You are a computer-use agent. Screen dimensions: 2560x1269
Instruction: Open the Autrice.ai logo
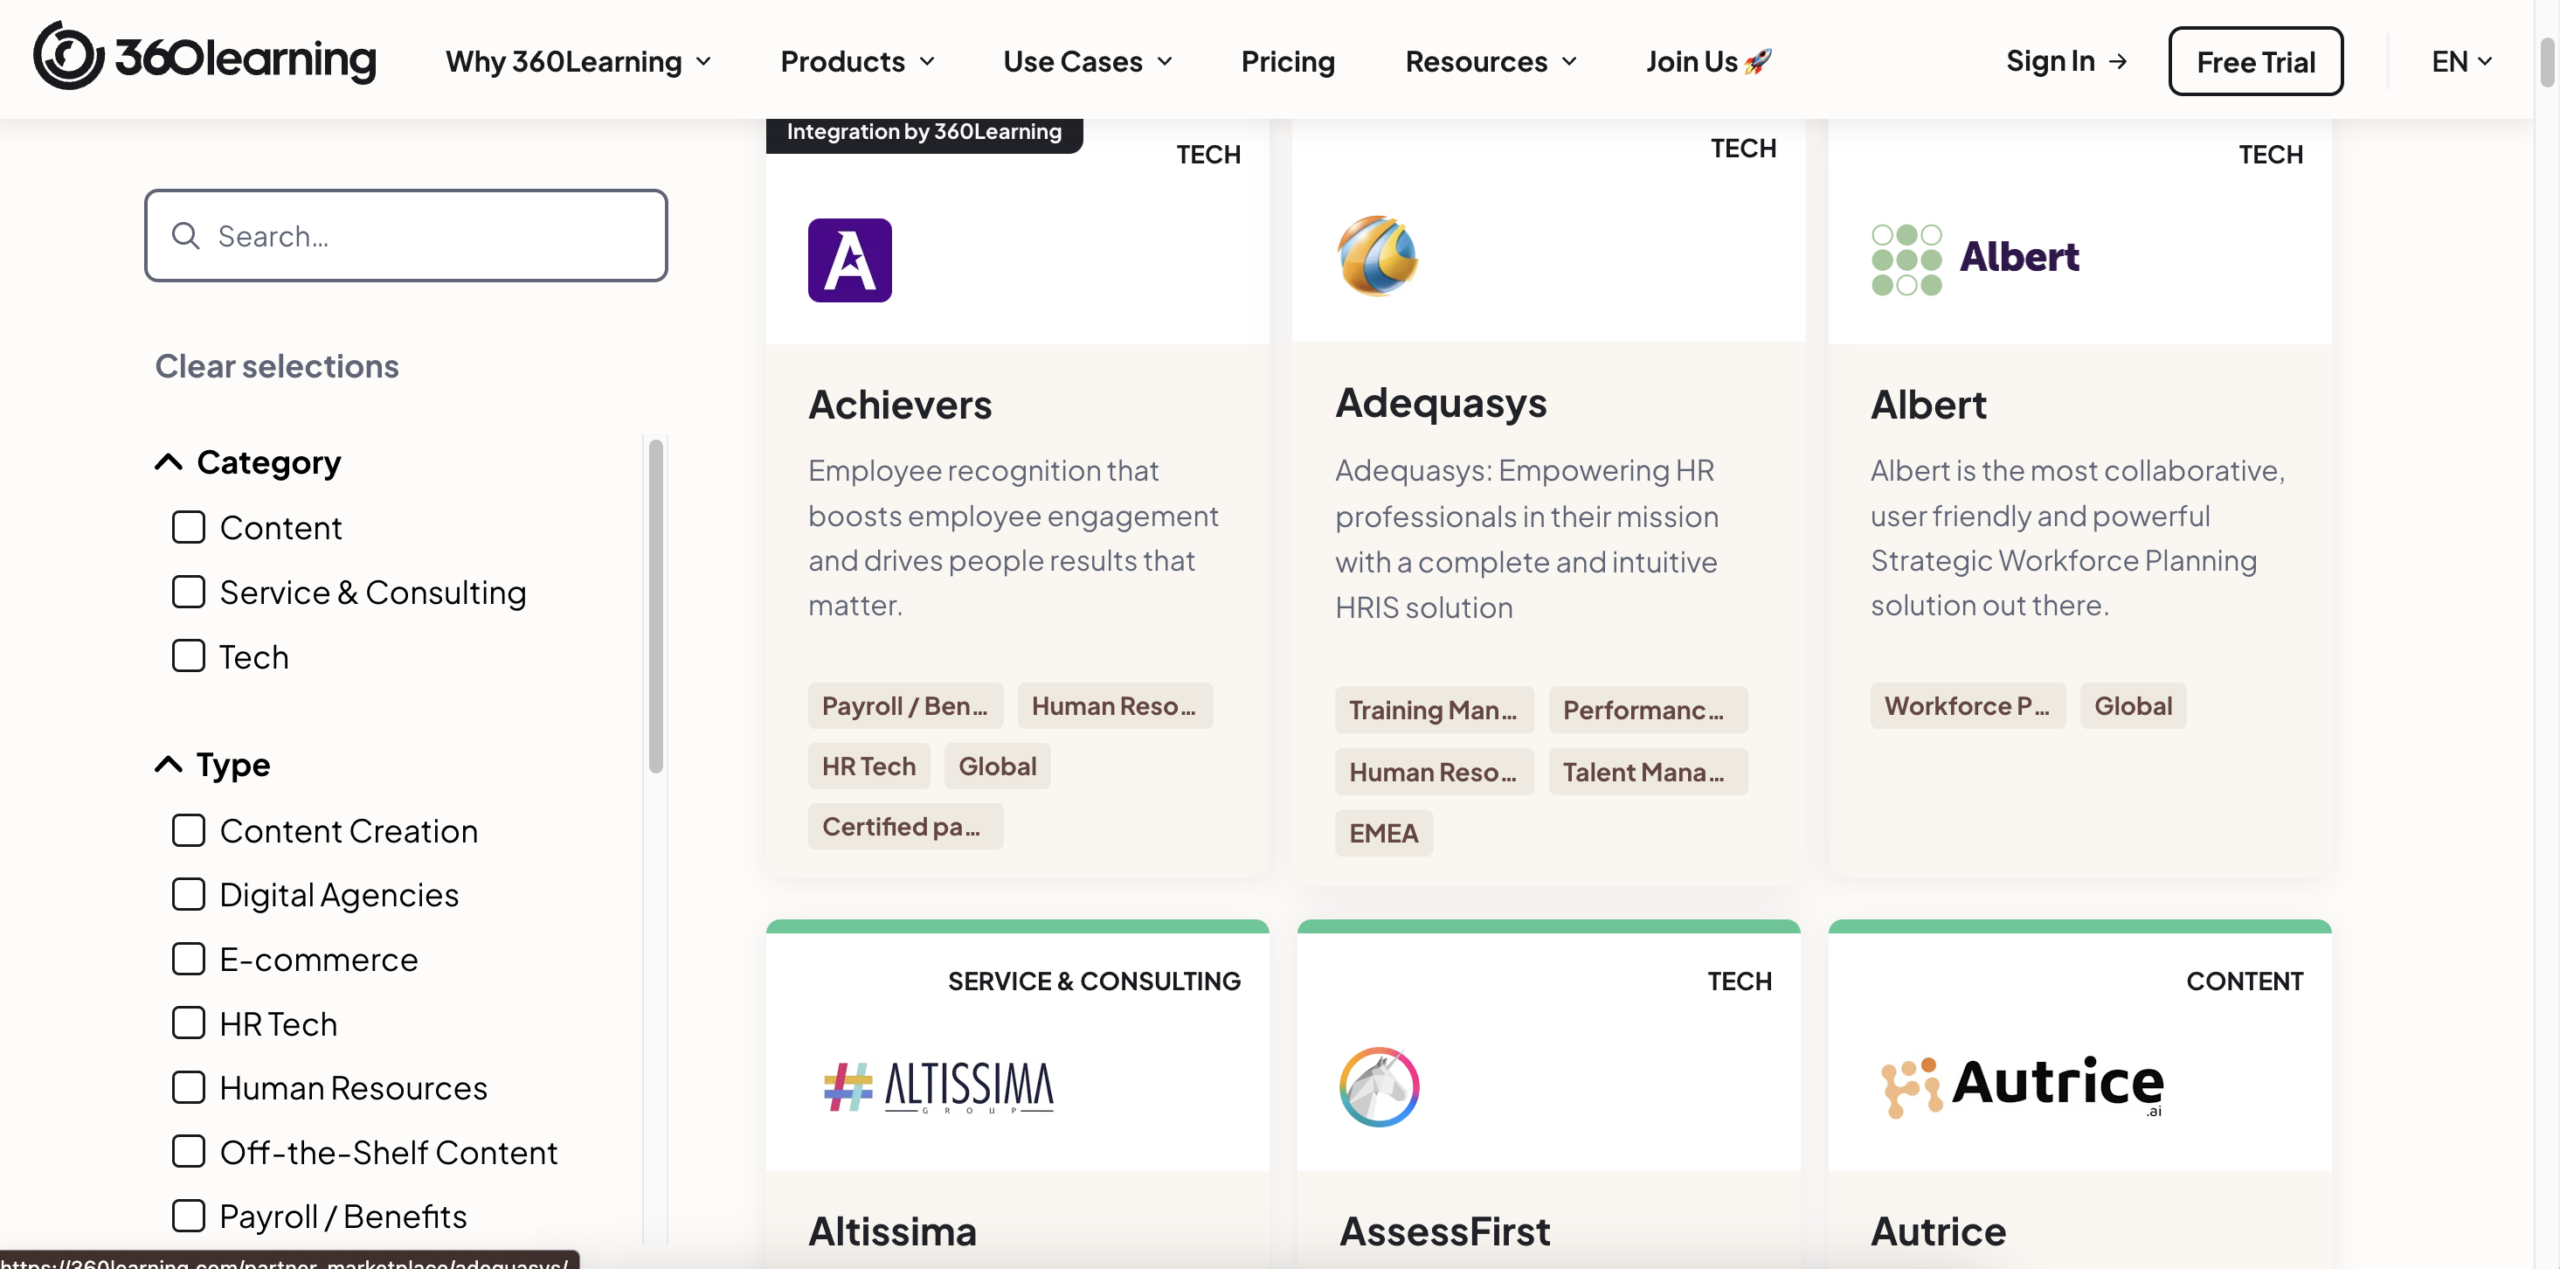tap(2021, 1086)
